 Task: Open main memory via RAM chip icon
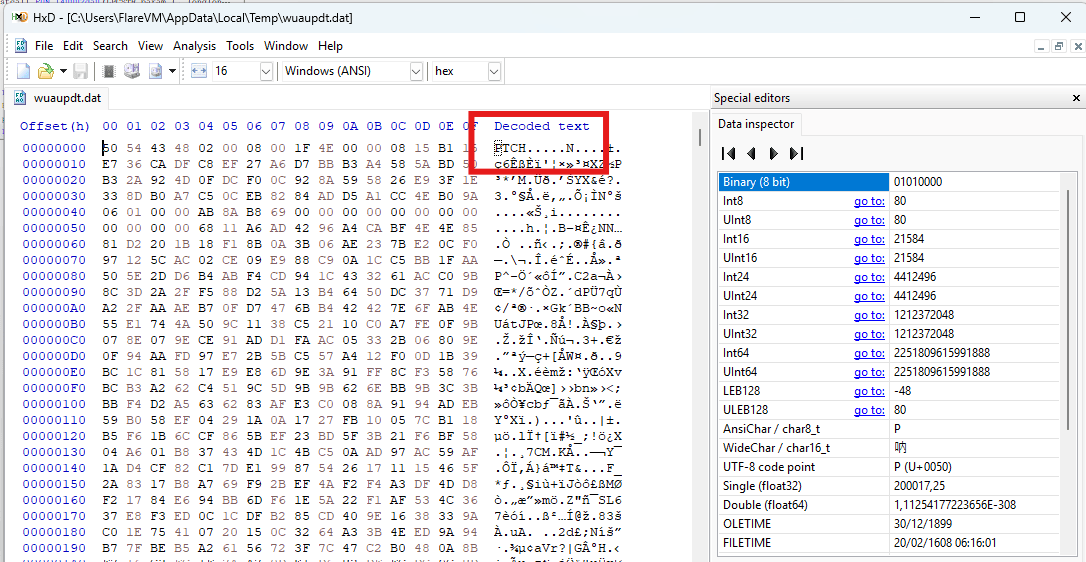click(109, 71)
